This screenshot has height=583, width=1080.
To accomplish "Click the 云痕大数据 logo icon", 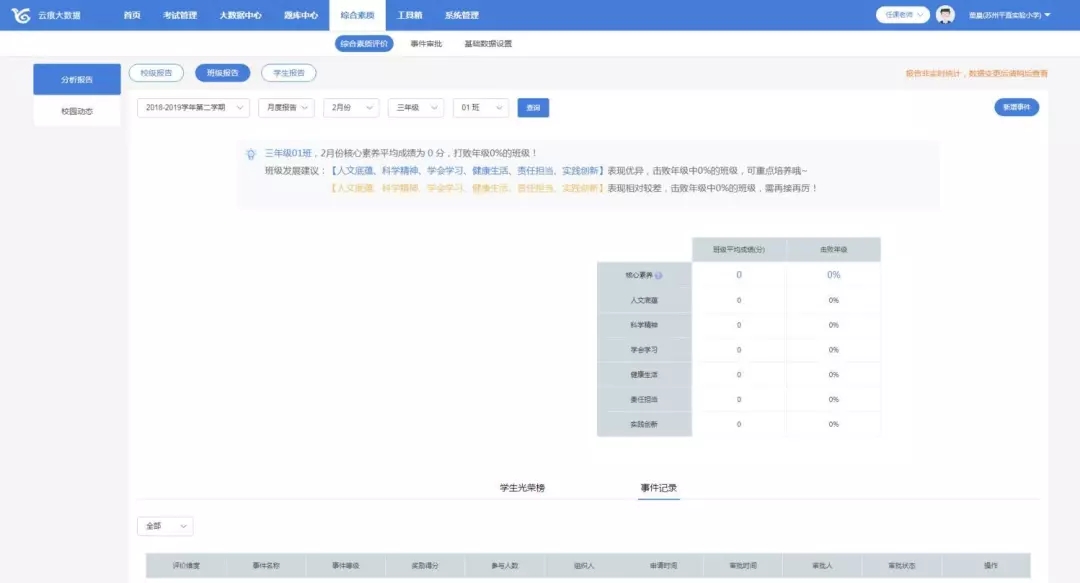I will (x=21, y=15).
